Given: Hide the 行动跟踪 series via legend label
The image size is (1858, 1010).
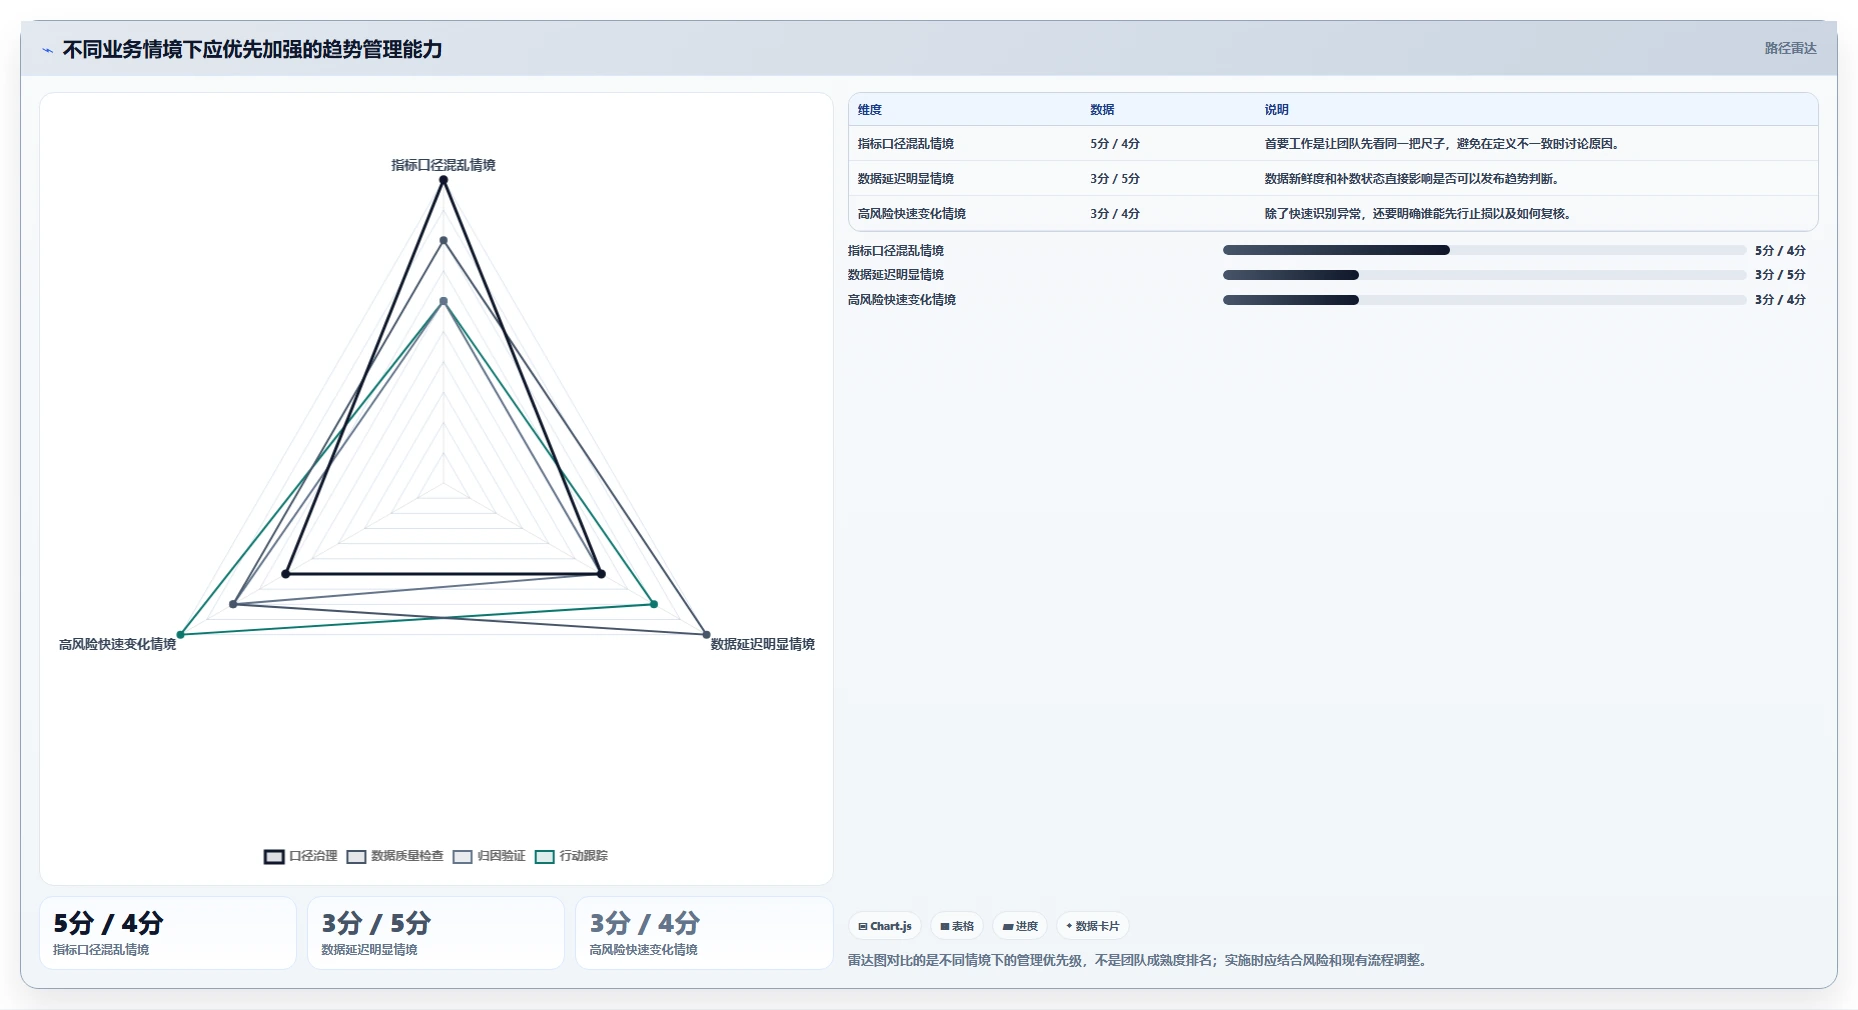Looking at the screenshot, I should (584, 856).
